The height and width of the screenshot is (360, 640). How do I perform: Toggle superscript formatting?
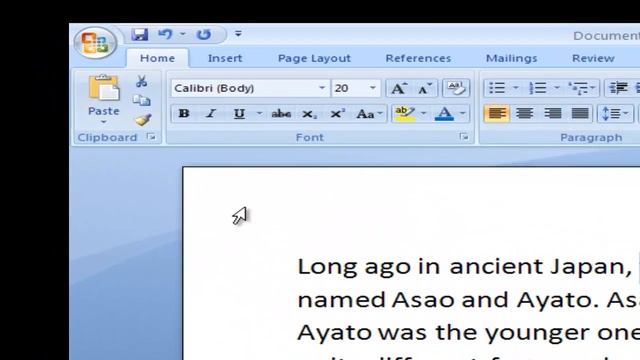click(338, 113)
